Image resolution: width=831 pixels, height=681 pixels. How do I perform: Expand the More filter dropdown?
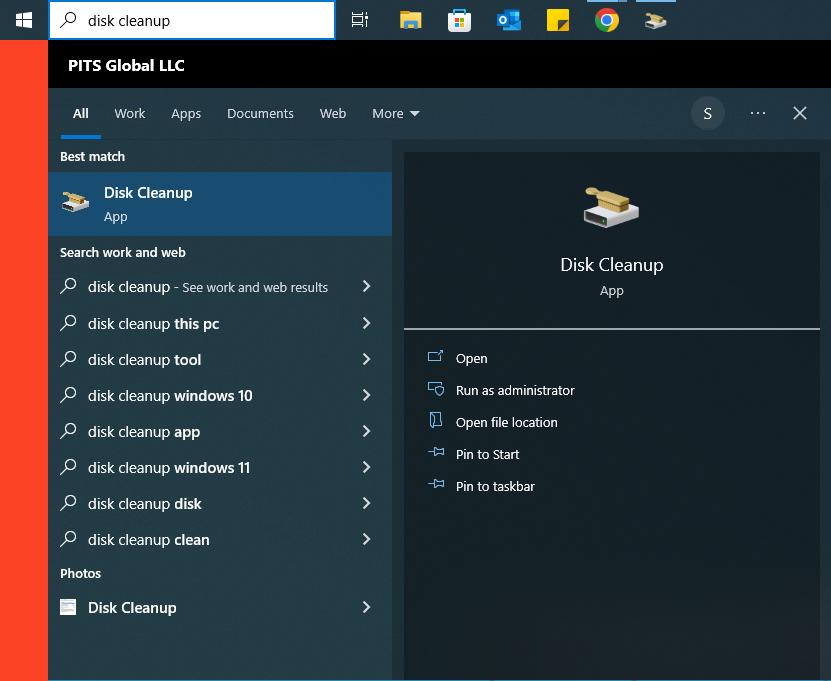pyautogui.click(x=396, y=113)
